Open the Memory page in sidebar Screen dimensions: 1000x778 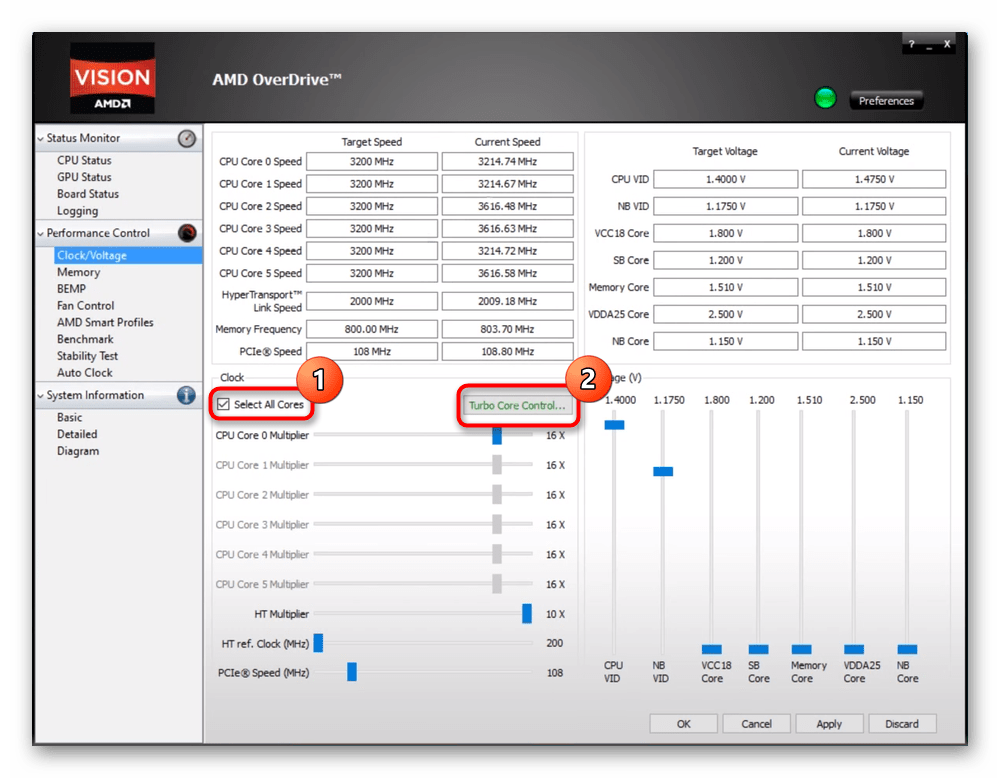pyautogui.click(x=78, y=272)
